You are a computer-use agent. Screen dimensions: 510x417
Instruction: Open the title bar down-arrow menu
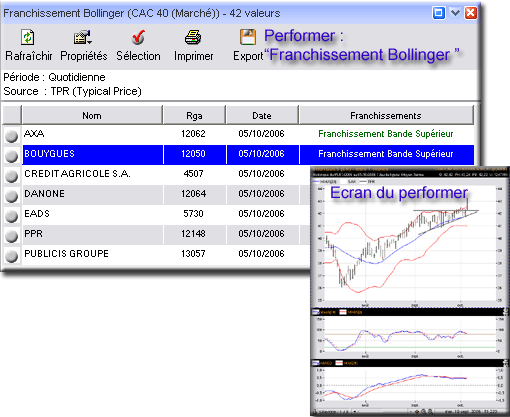tap(455, 13)
